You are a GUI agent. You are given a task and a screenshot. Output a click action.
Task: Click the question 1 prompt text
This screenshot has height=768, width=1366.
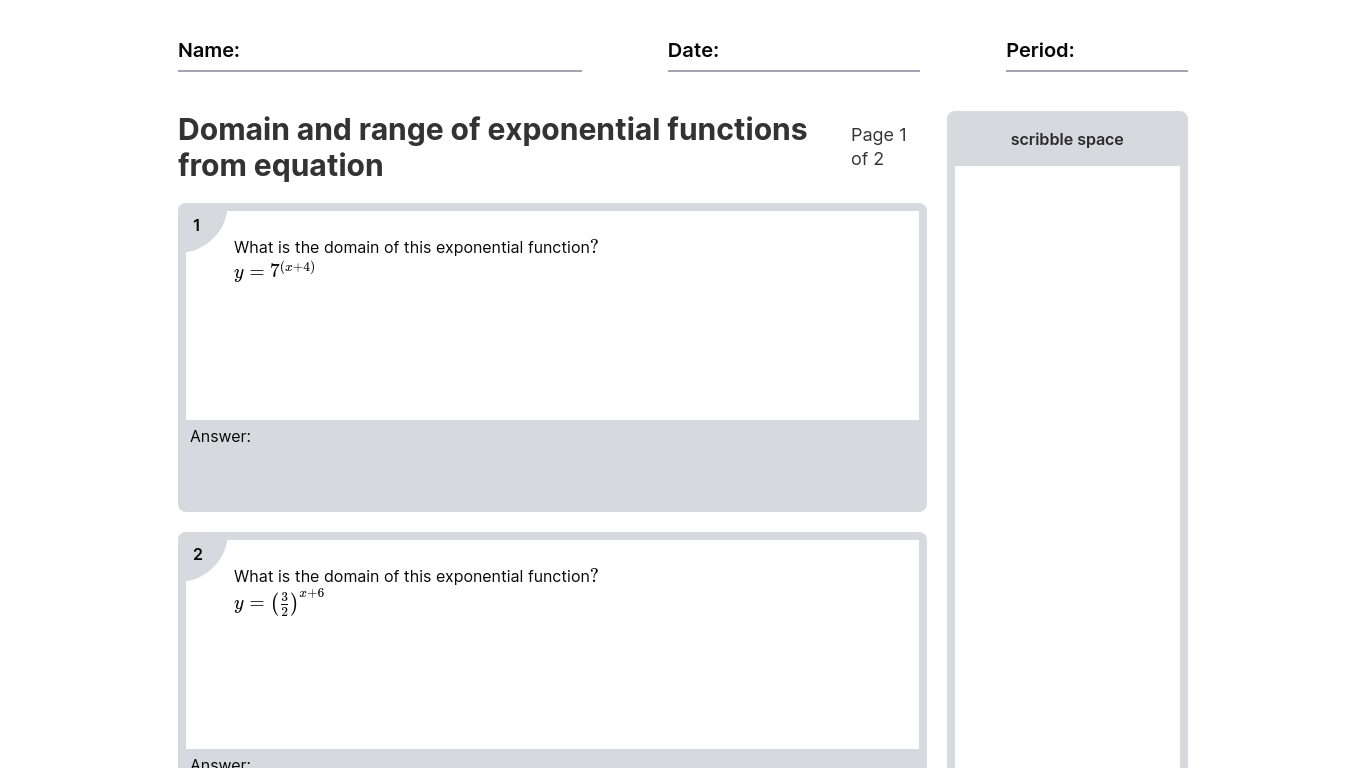(x=415, y=247)
